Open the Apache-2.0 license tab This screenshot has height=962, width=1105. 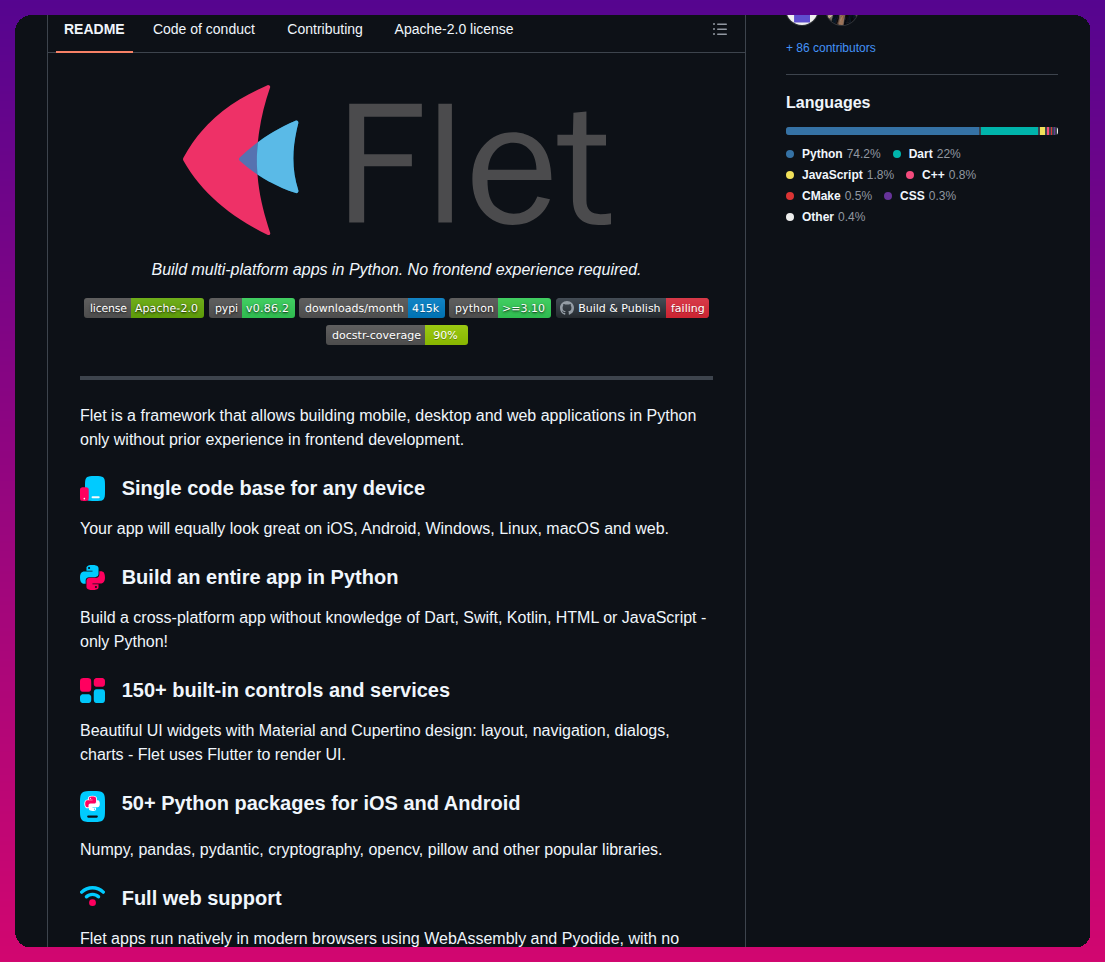tap(454, 29)
